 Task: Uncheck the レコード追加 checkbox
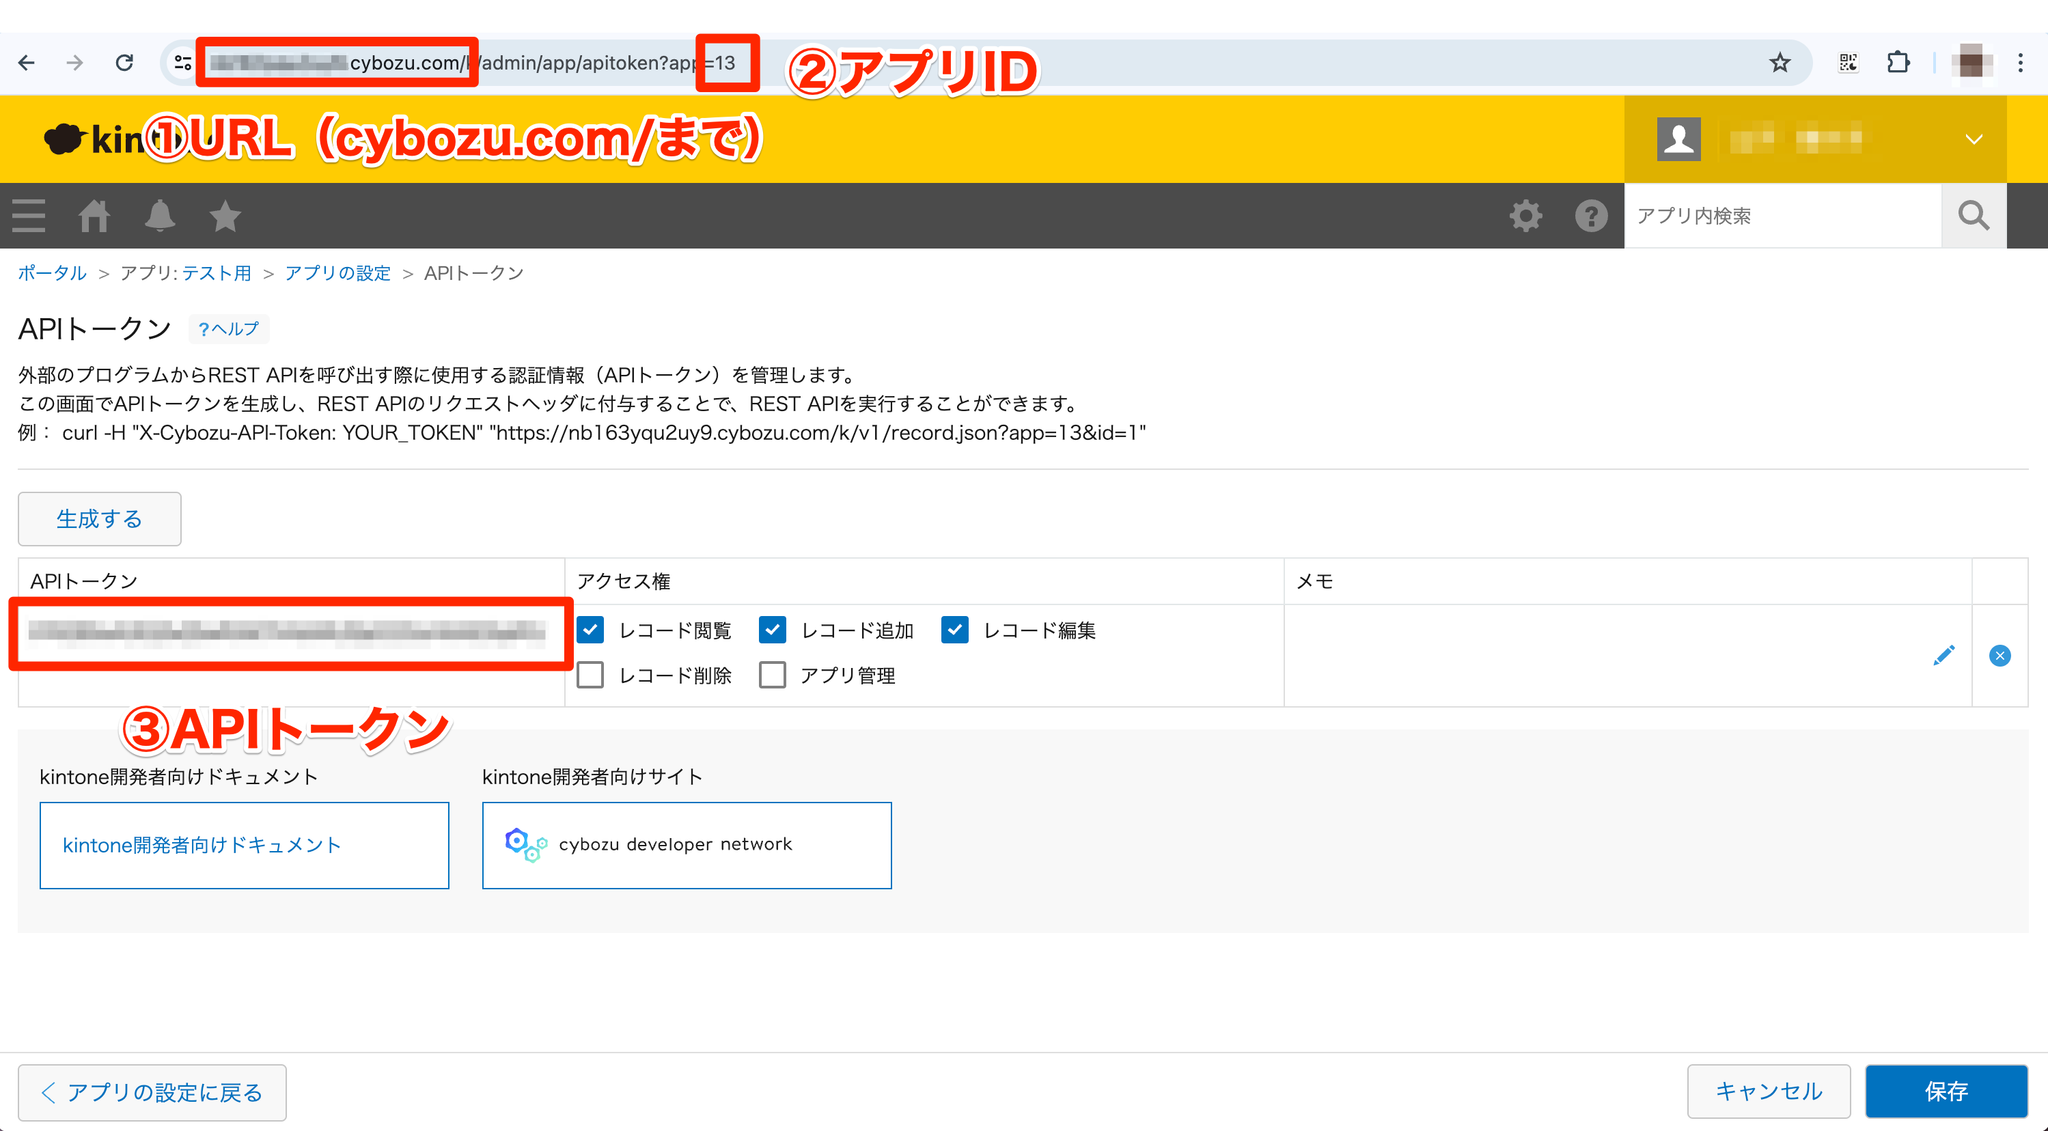[x=772, y=630]
